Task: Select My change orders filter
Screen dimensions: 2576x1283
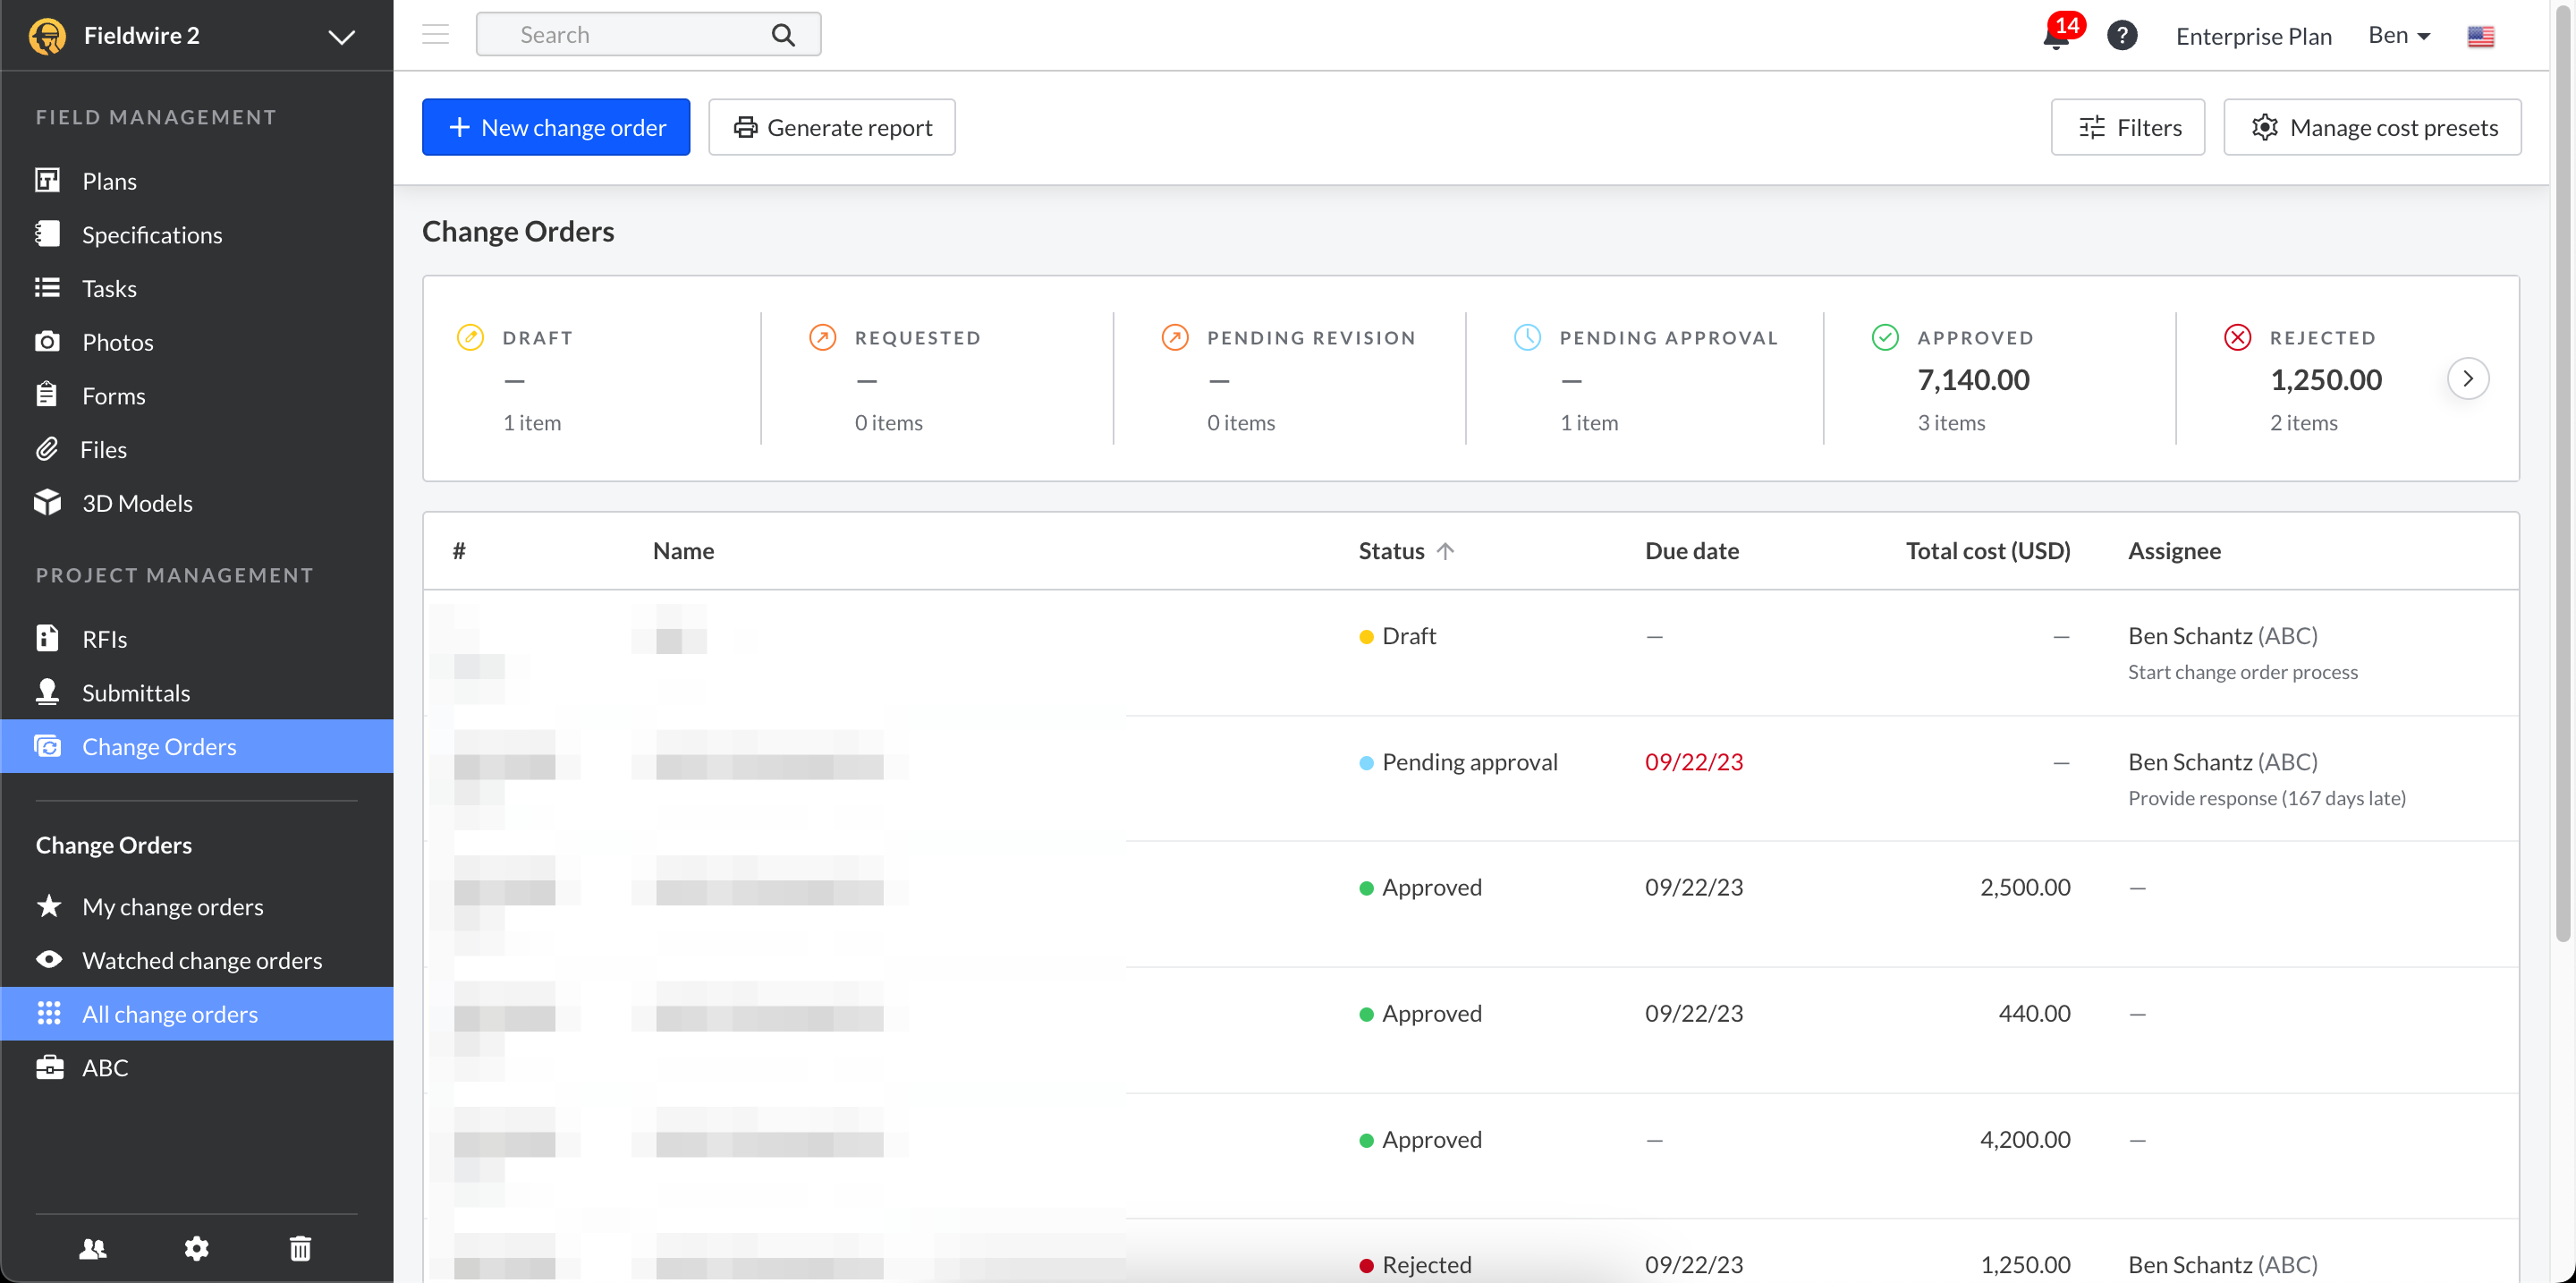Action: click(x=172, y=906)
